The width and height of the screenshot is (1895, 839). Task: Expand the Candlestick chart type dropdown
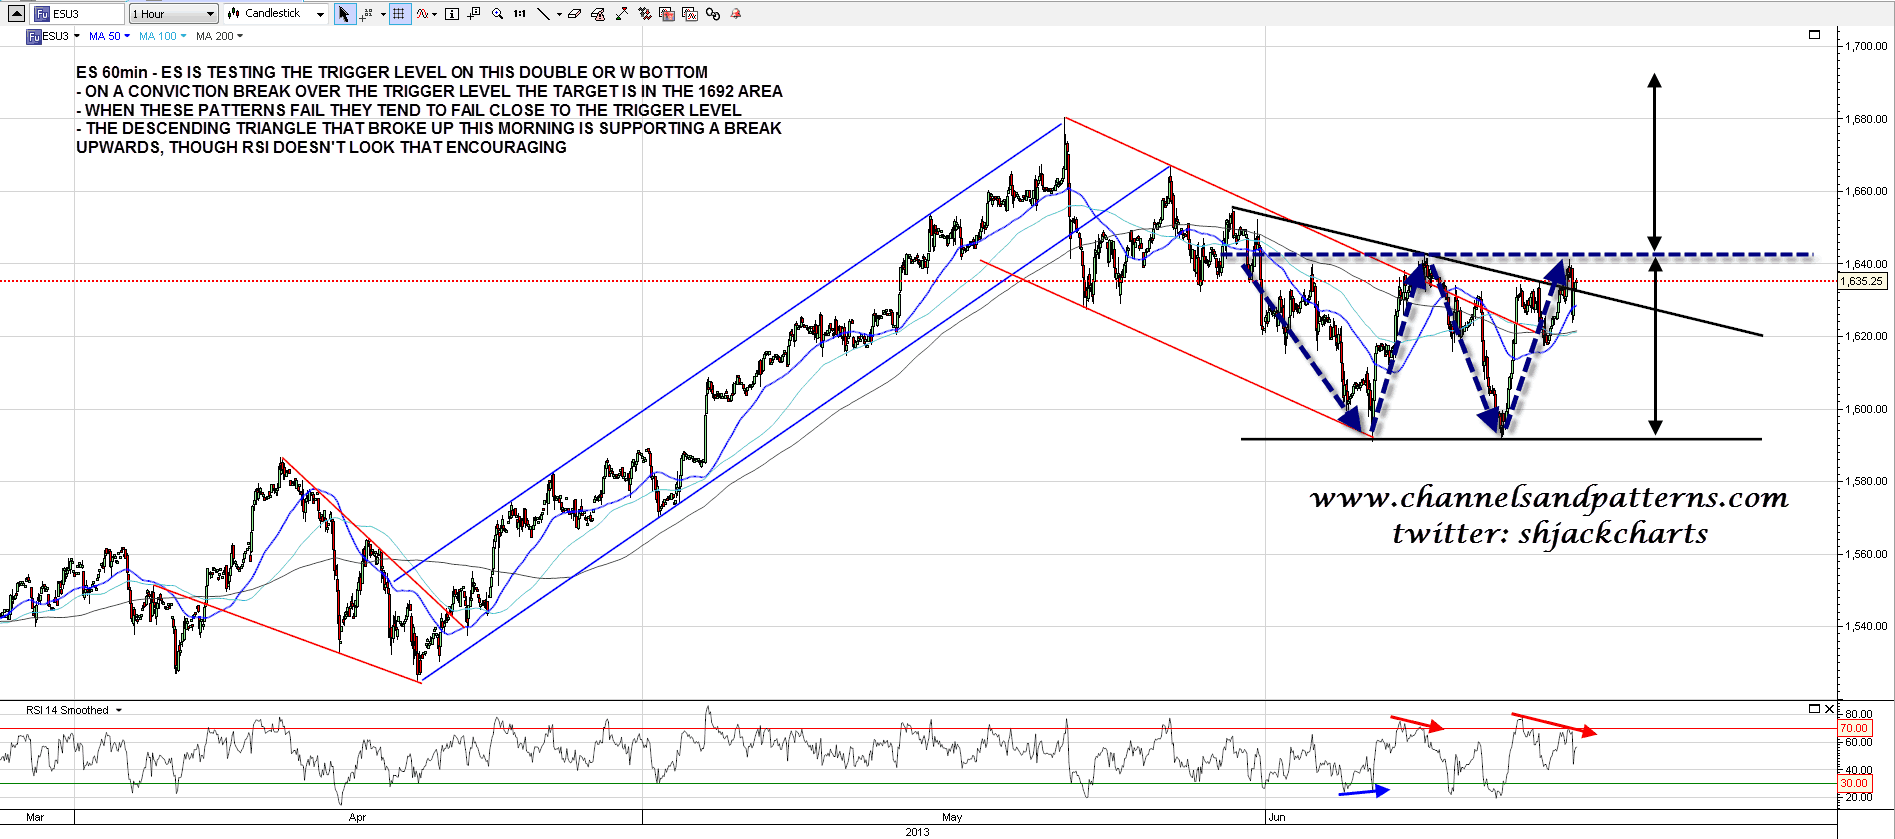click(276, 14)
